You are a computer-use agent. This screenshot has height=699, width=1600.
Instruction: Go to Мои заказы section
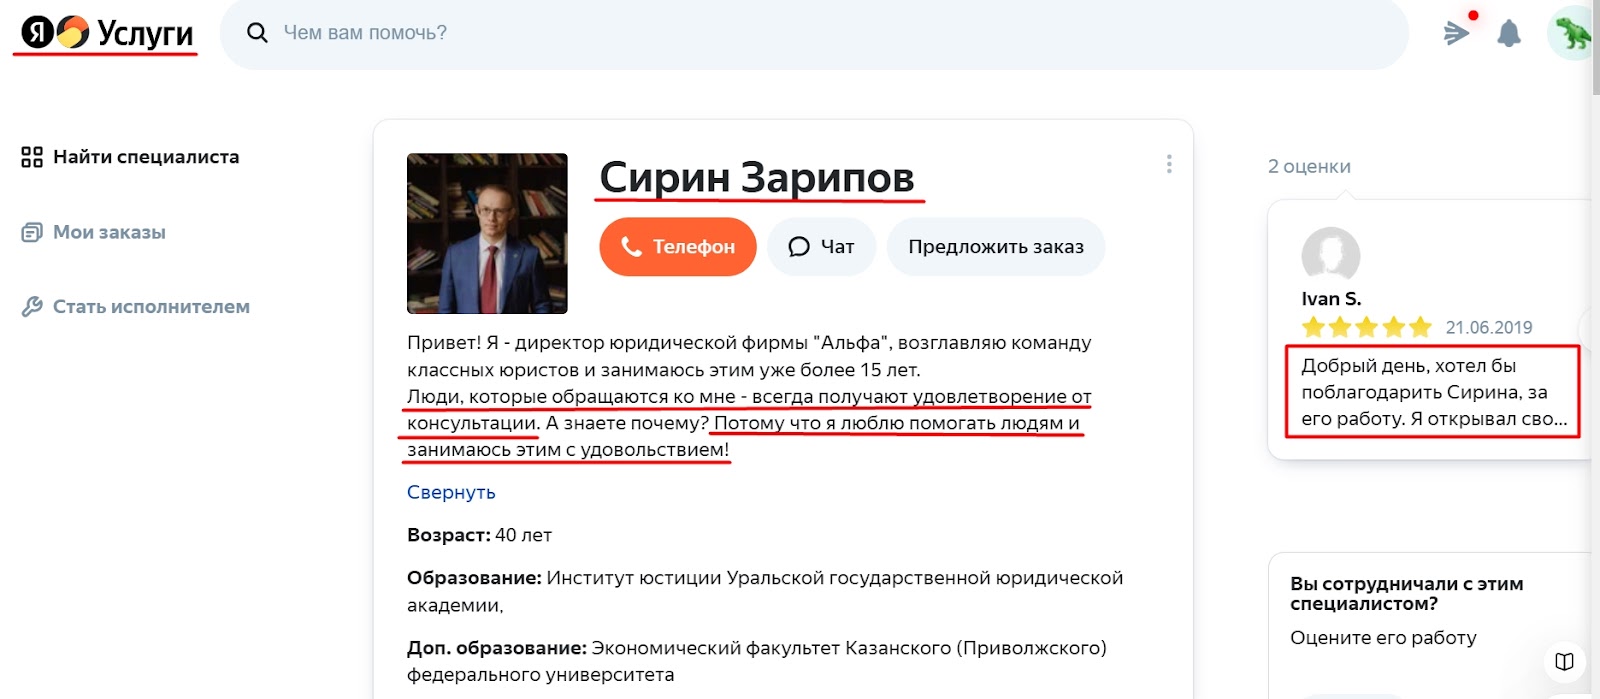(108, 231)
